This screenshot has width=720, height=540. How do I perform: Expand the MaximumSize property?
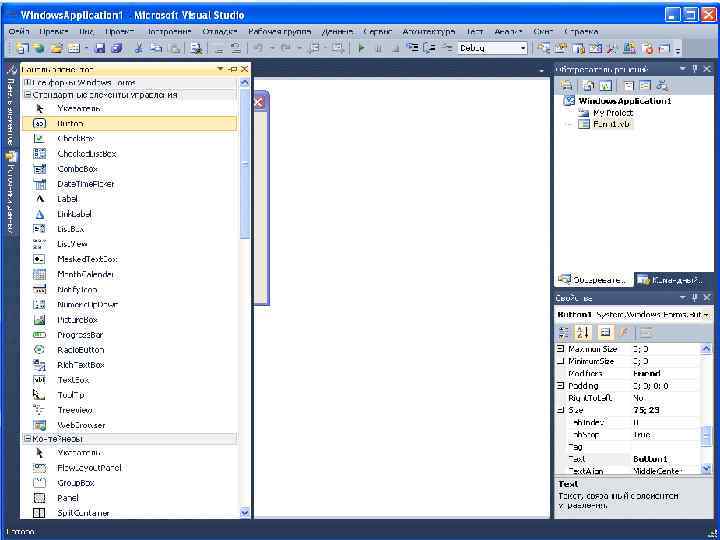click(x=561, y=349)
